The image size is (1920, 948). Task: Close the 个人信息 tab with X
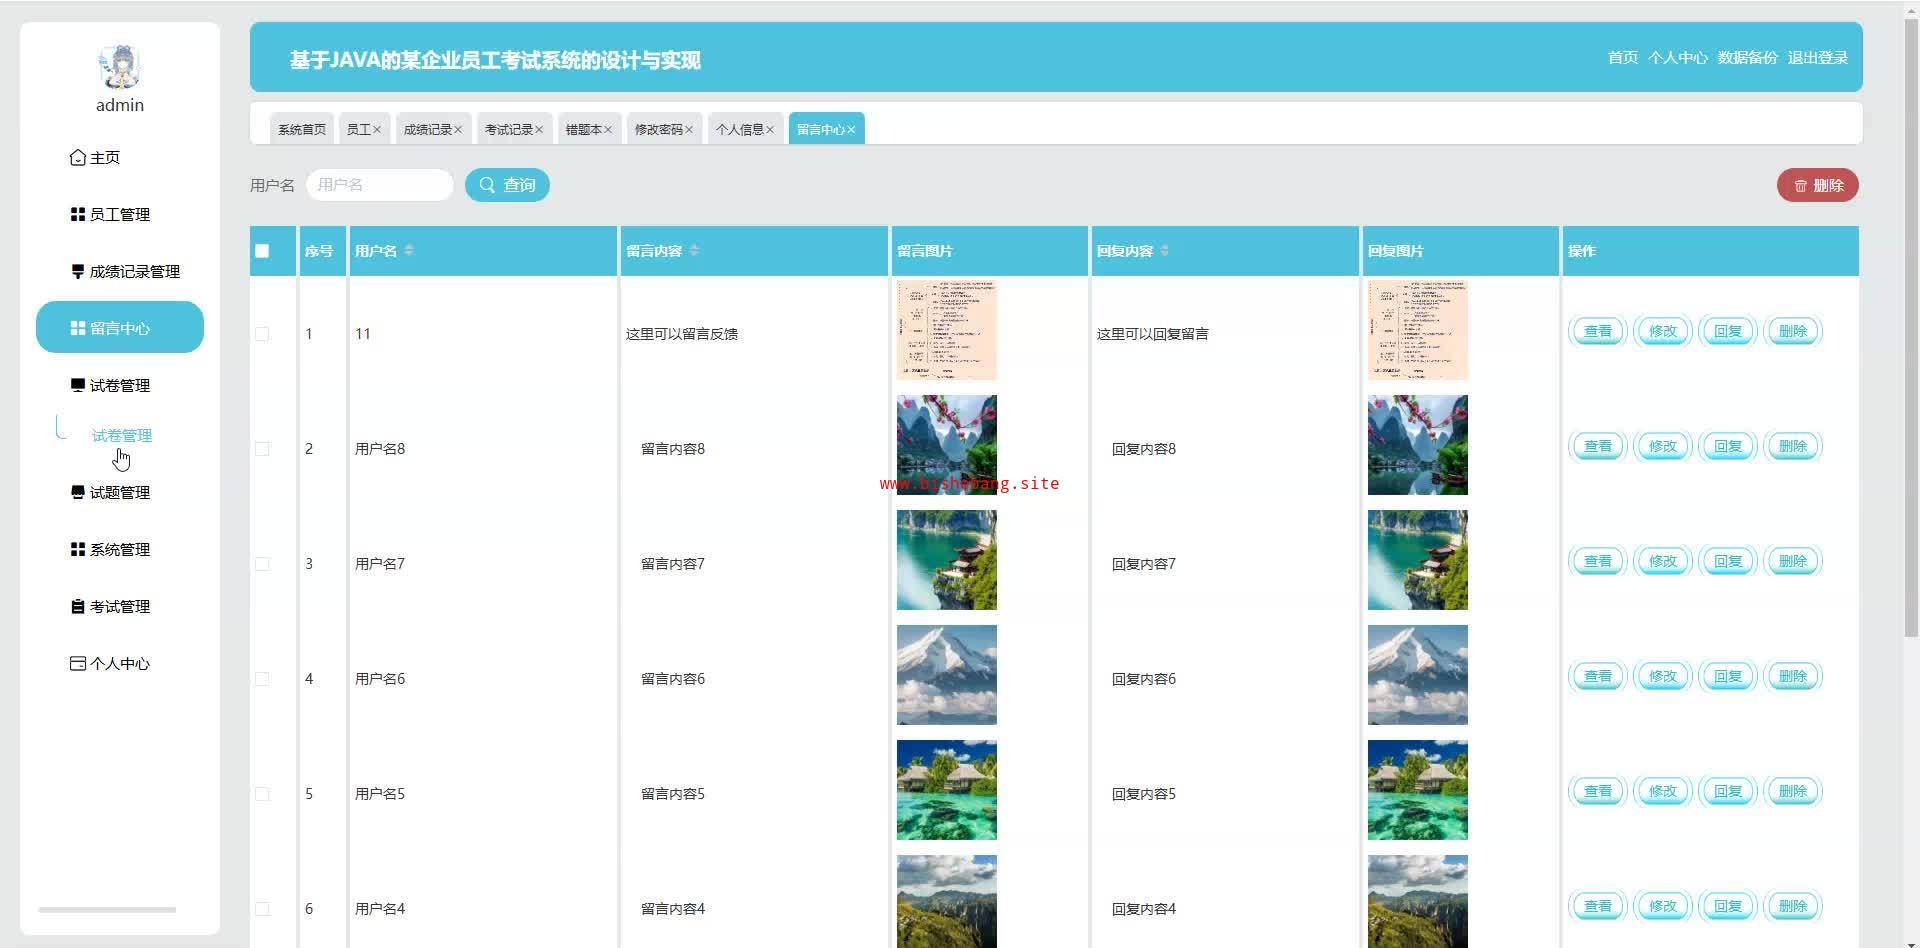click(770, 130)
